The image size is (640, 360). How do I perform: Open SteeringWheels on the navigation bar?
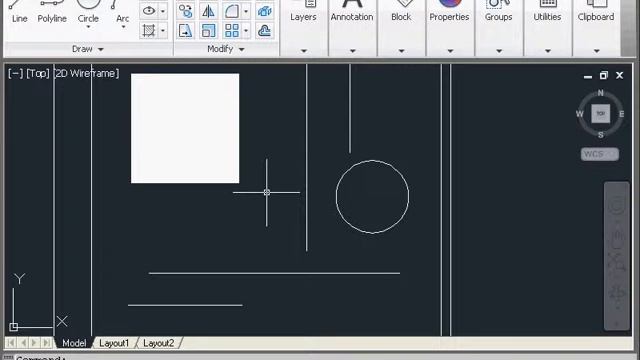point(617,205)
